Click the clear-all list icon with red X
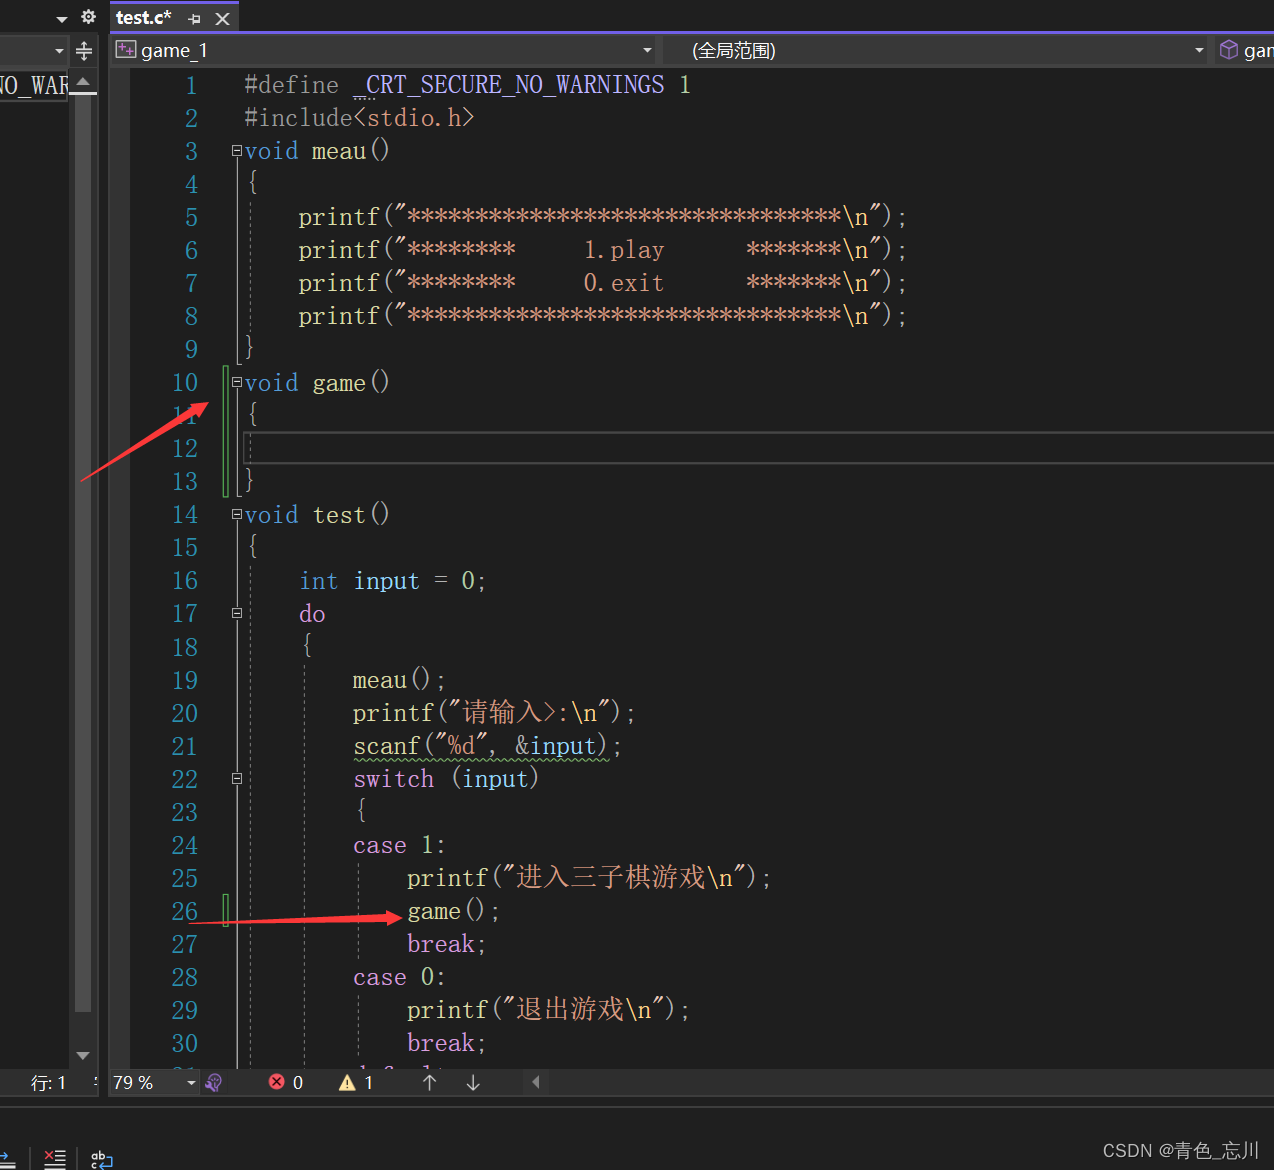1274x1170 pixels. click(55, 1159)
